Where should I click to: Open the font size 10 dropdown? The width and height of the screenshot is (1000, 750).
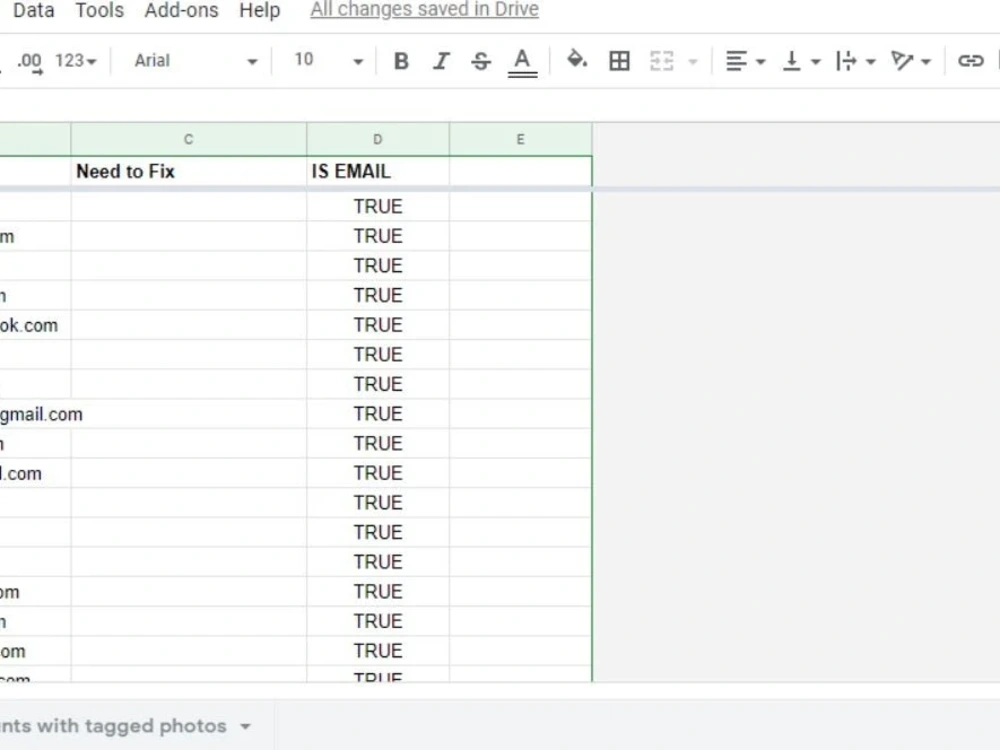coord(328,61)
